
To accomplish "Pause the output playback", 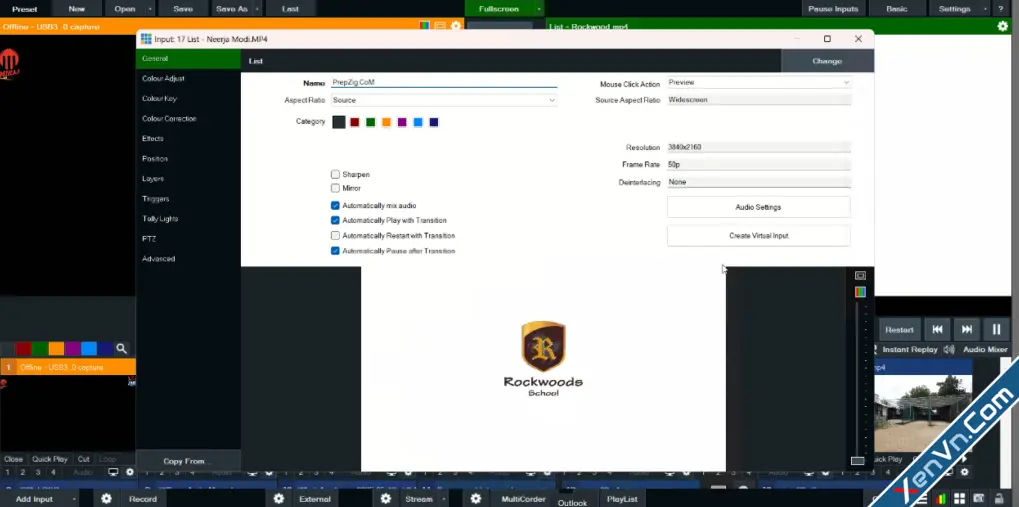I will (x=996, y=330).
